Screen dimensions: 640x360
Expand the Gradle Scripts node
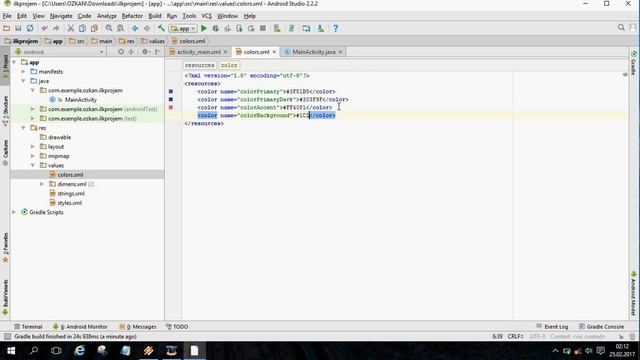click(14, 212)
